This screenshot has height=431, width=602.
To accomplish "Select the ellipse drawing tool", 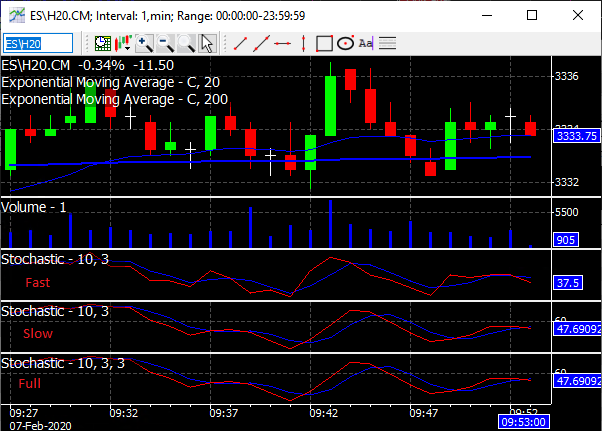I will [x=345, y=43].
